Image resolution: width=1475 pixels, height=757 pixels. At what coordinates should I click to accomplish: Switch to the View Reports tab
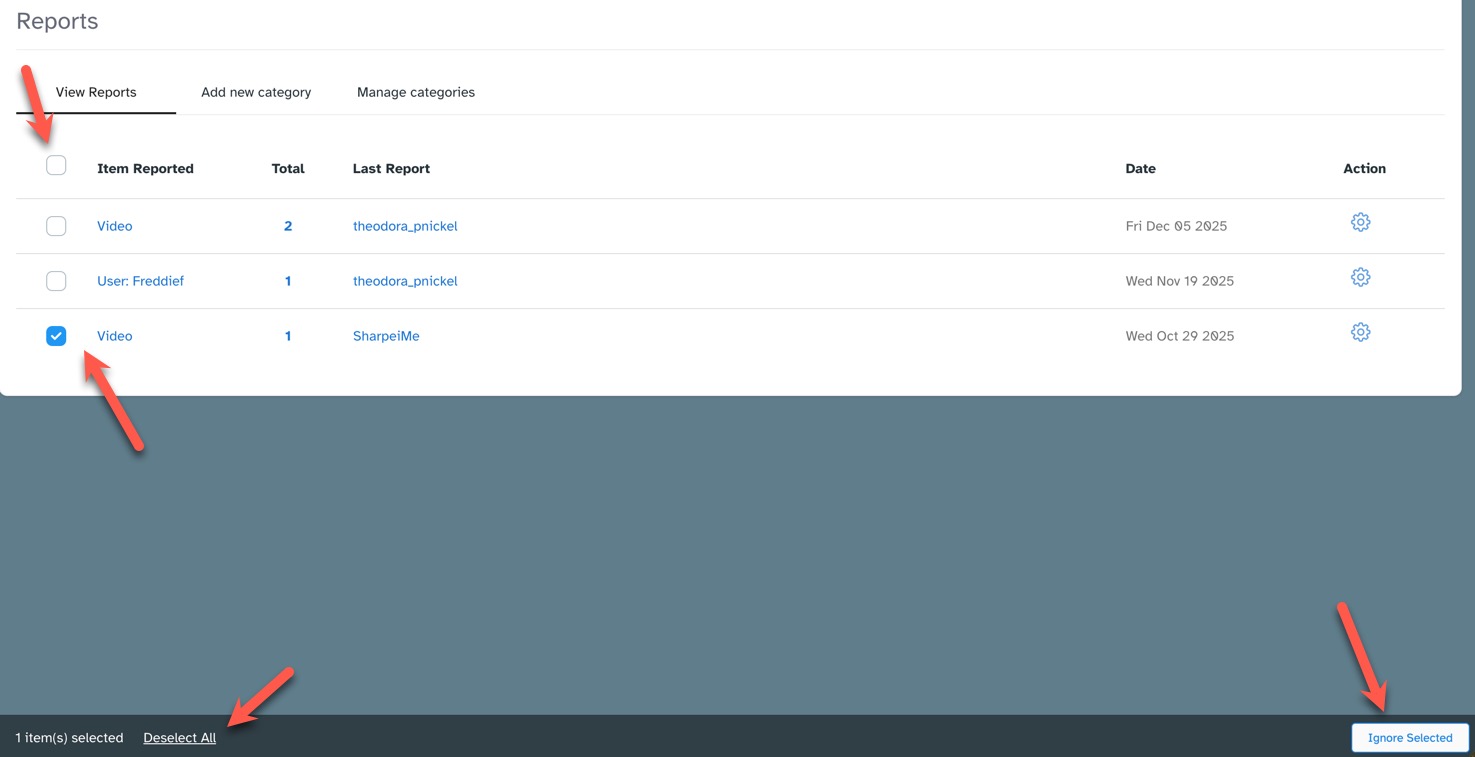pos(96,92)
